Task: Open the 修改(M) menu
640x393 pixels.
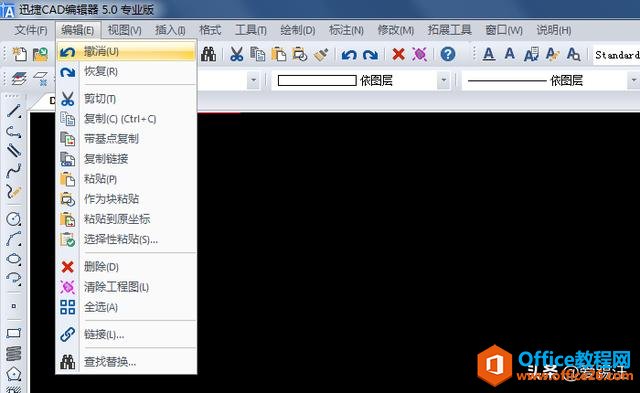Action: pyautogui.click(x=396, y=30)
